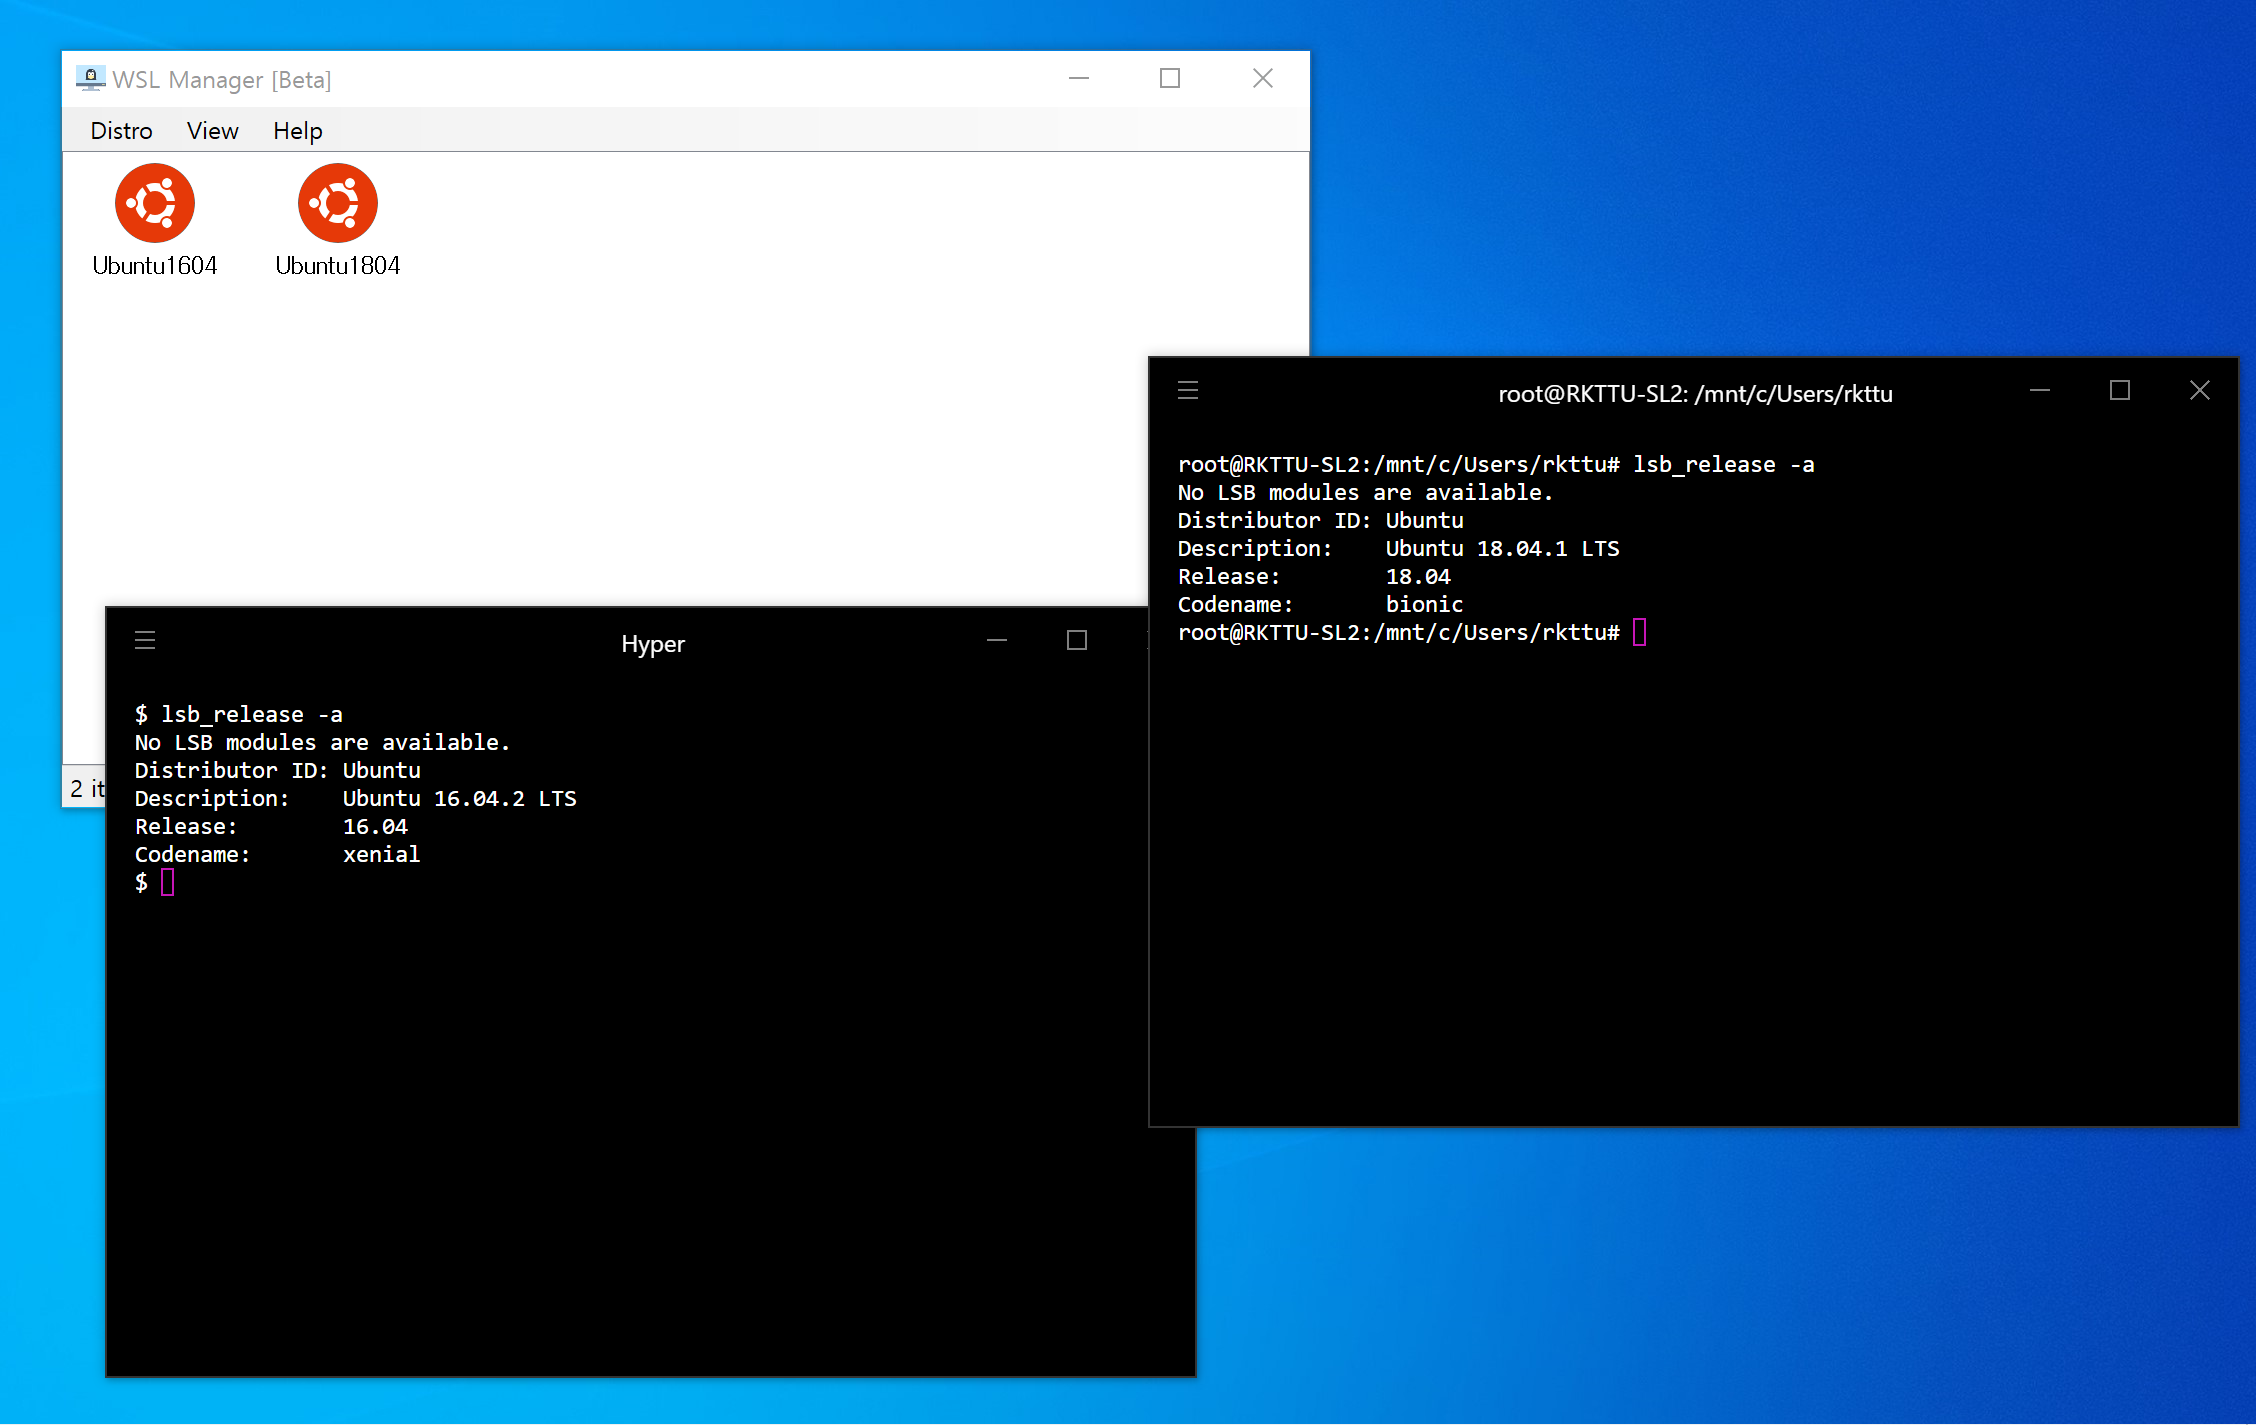
Task: Maximize the WSL Manager window
Action: [x=1170, y=78]
